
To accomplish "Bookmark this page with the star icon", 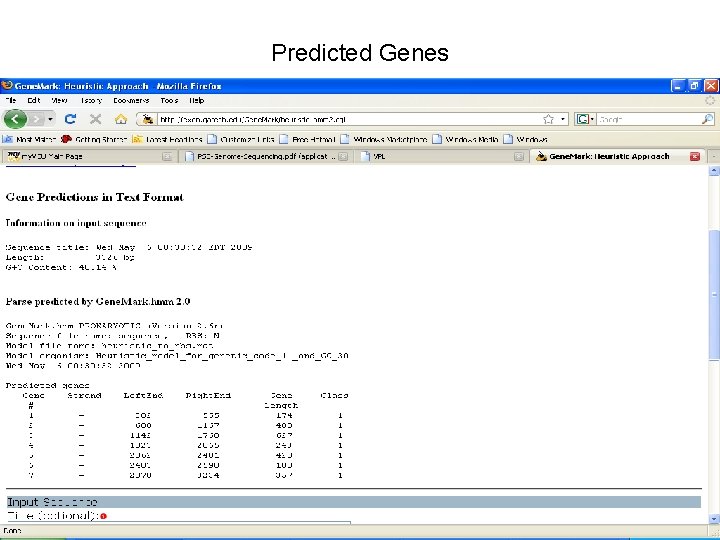I will coord(548,119).
